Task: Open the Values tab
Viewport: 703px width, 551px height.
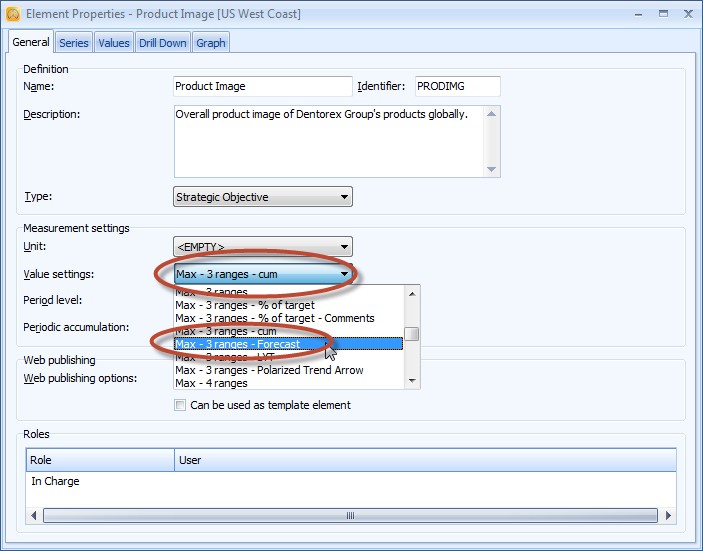Action: (113, 43)
